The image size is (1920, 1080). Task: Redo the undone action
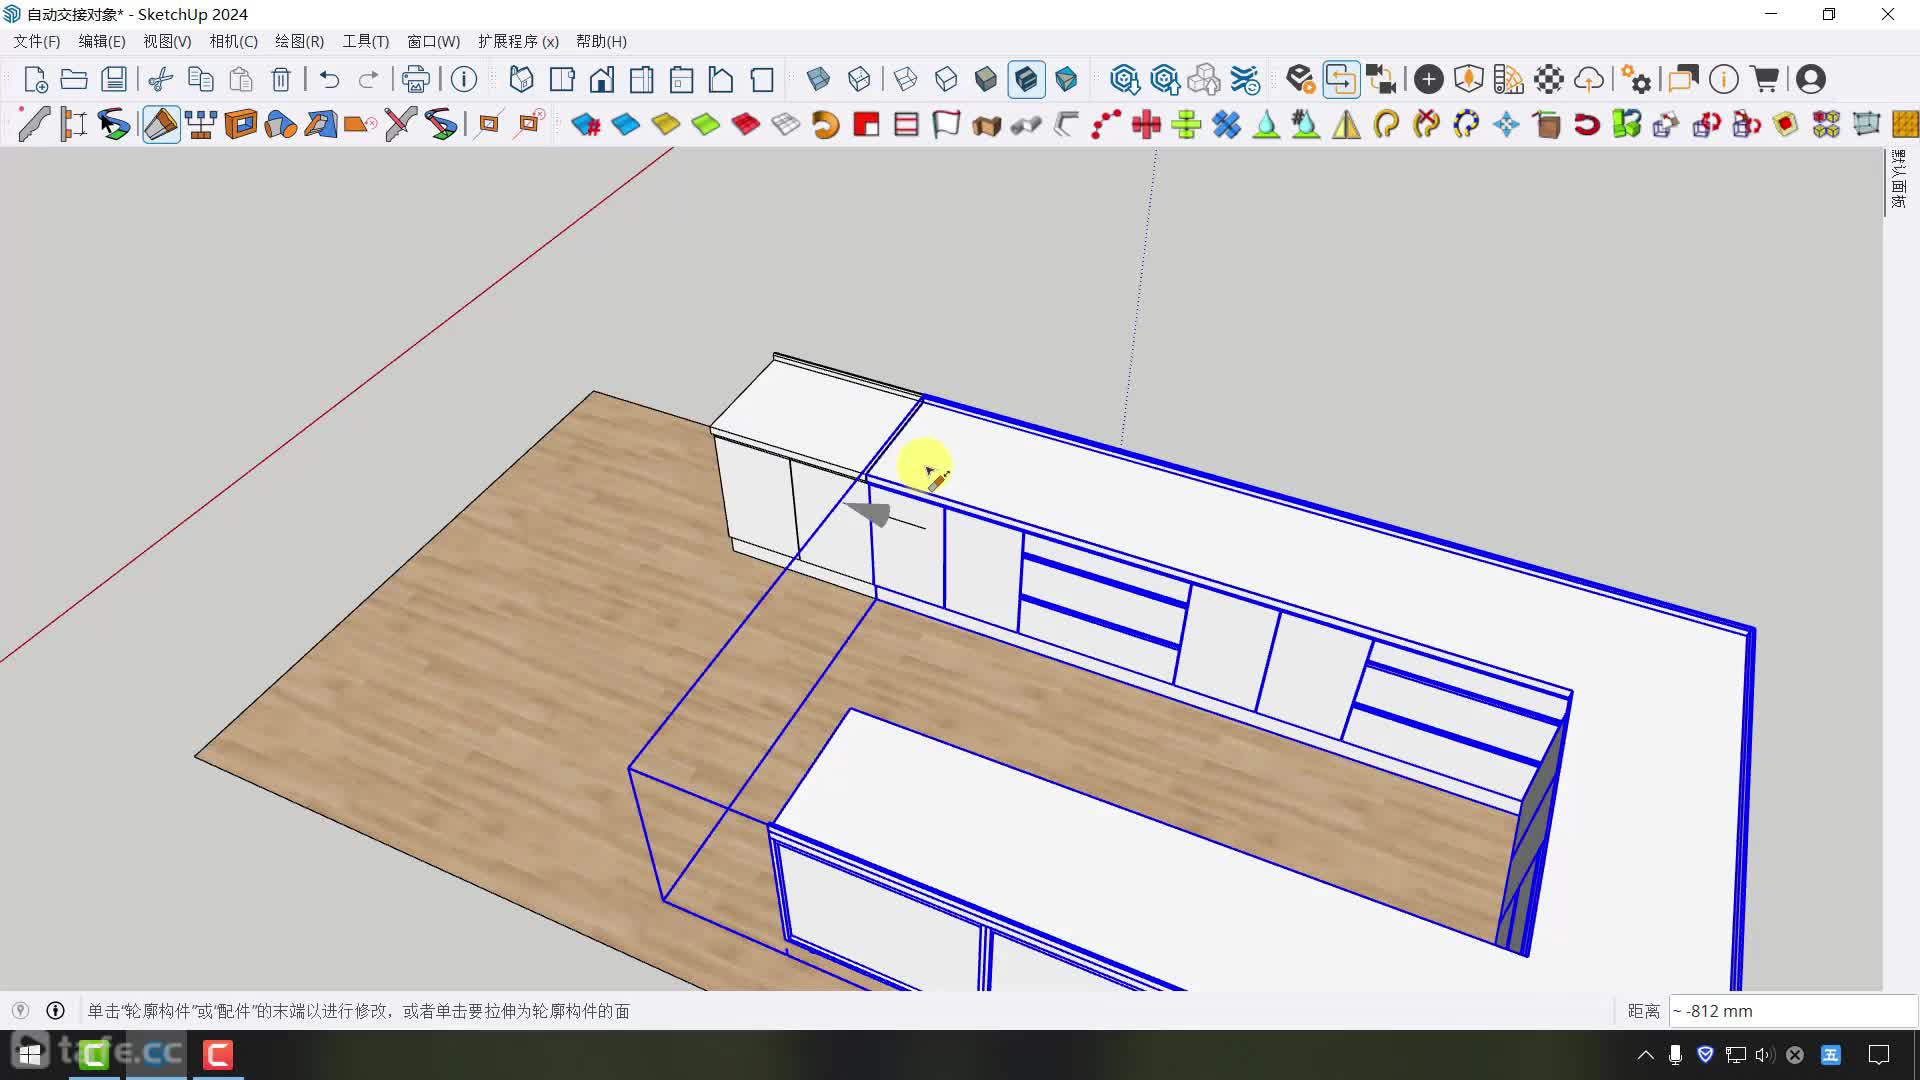coord(369,79)
